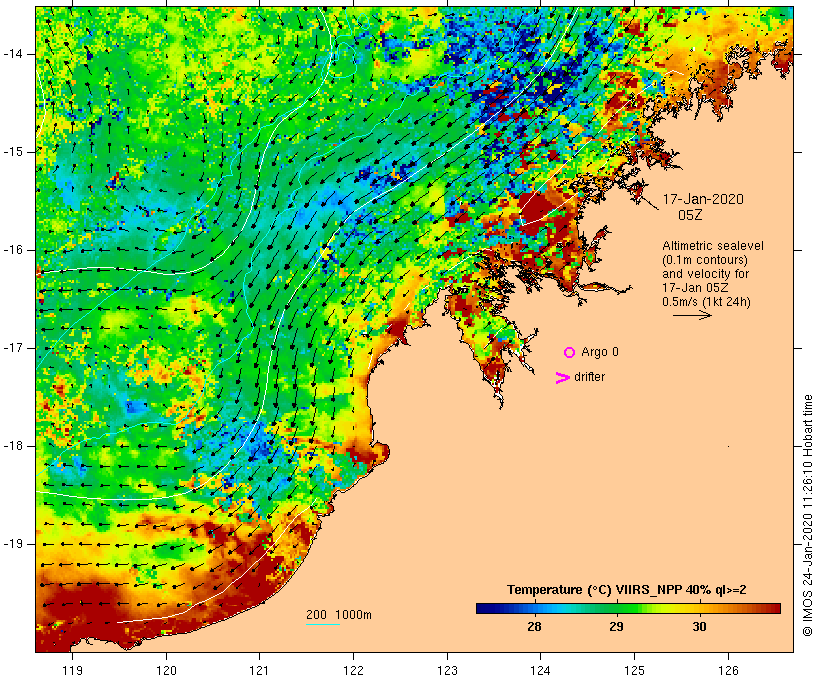Click the IMOS copyright timestamp text
Viewport: 820px width, 680px height.
tap(807, 515)
